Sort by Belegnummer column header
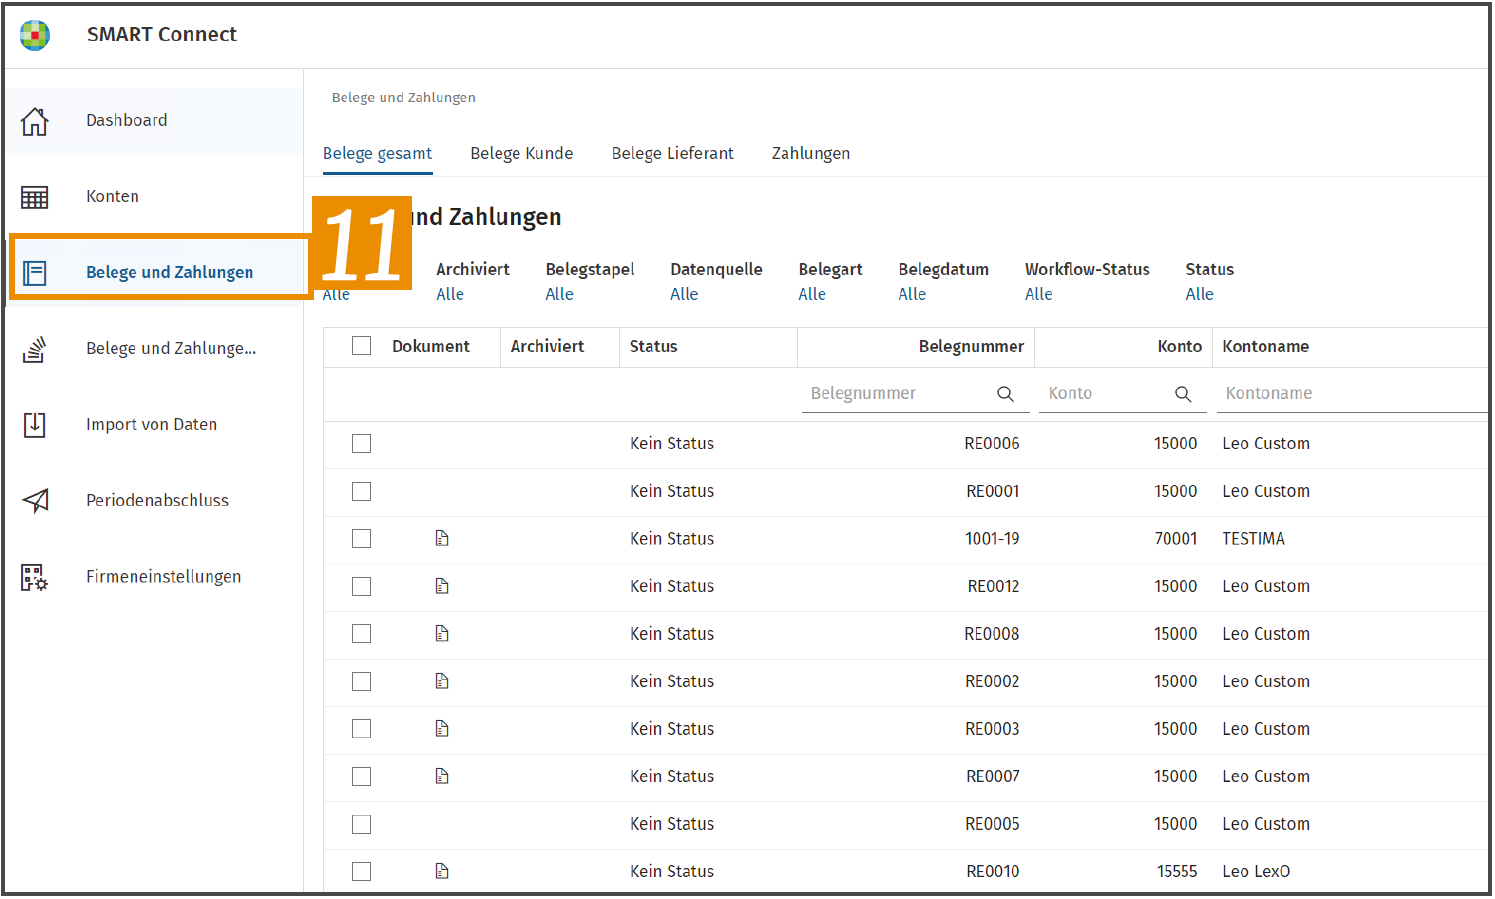1495x899 pixels. click(971, 346)
